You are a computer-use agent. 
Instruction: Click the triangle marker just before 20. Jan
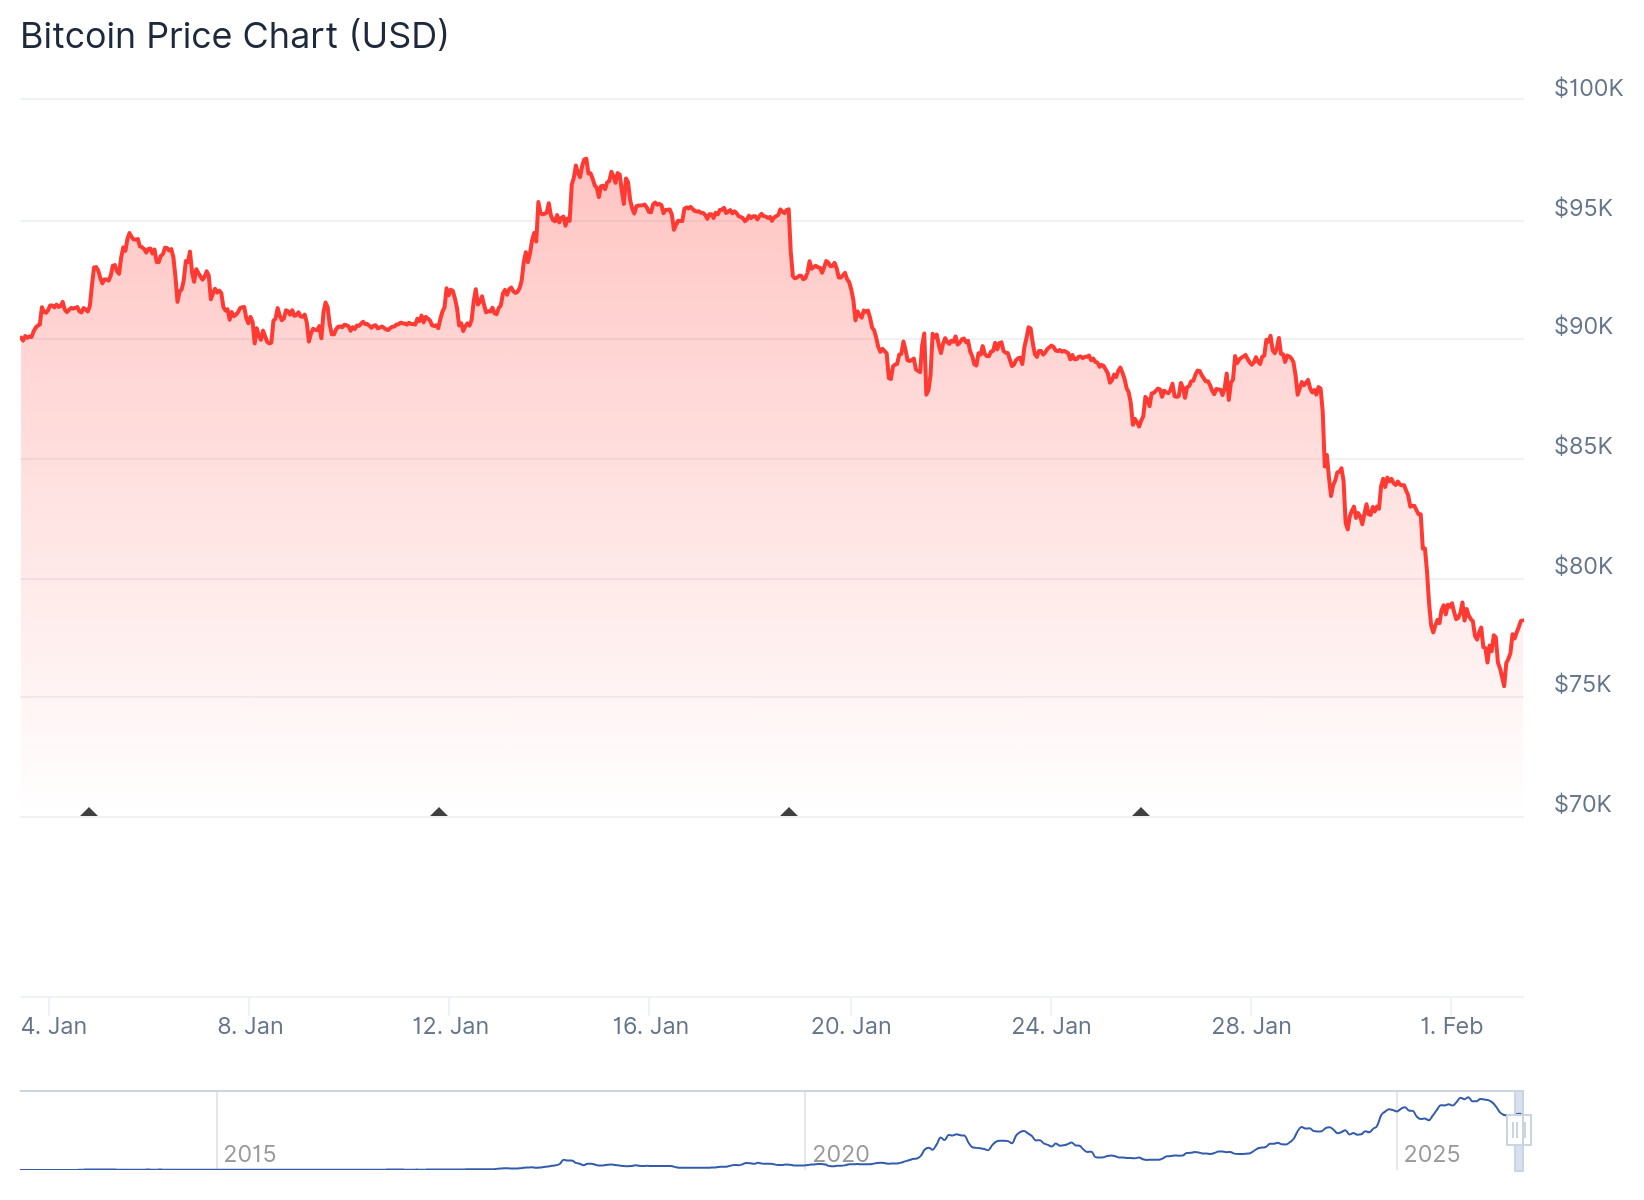[789, 812]
